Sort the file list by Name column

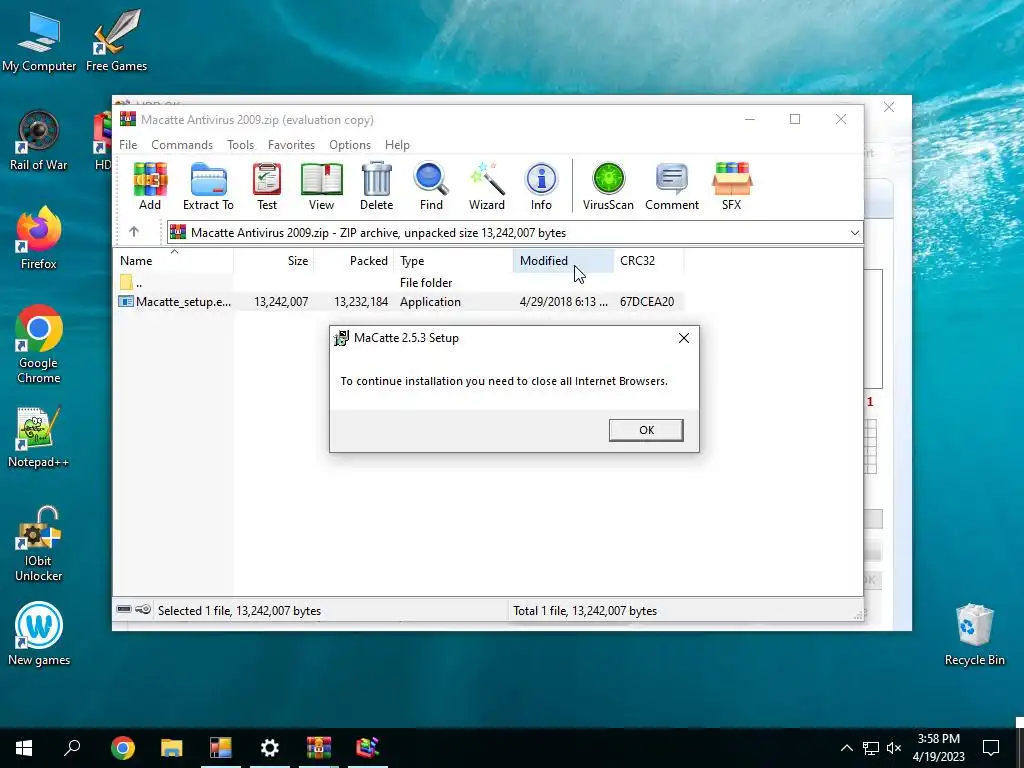pyautogui.click(x=174, y=261)
